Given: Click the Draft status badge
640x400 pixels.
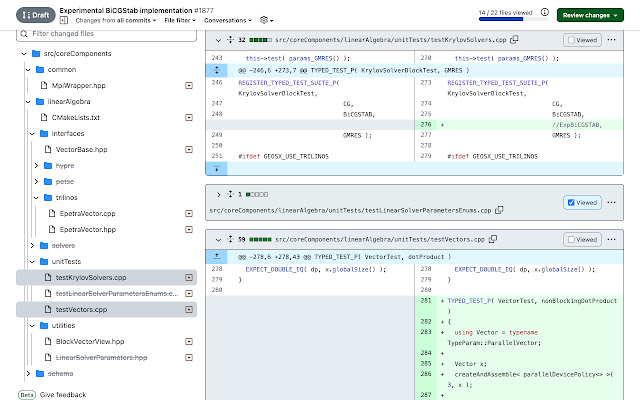Looking at the screenshot, I should [x=36, y=15].
